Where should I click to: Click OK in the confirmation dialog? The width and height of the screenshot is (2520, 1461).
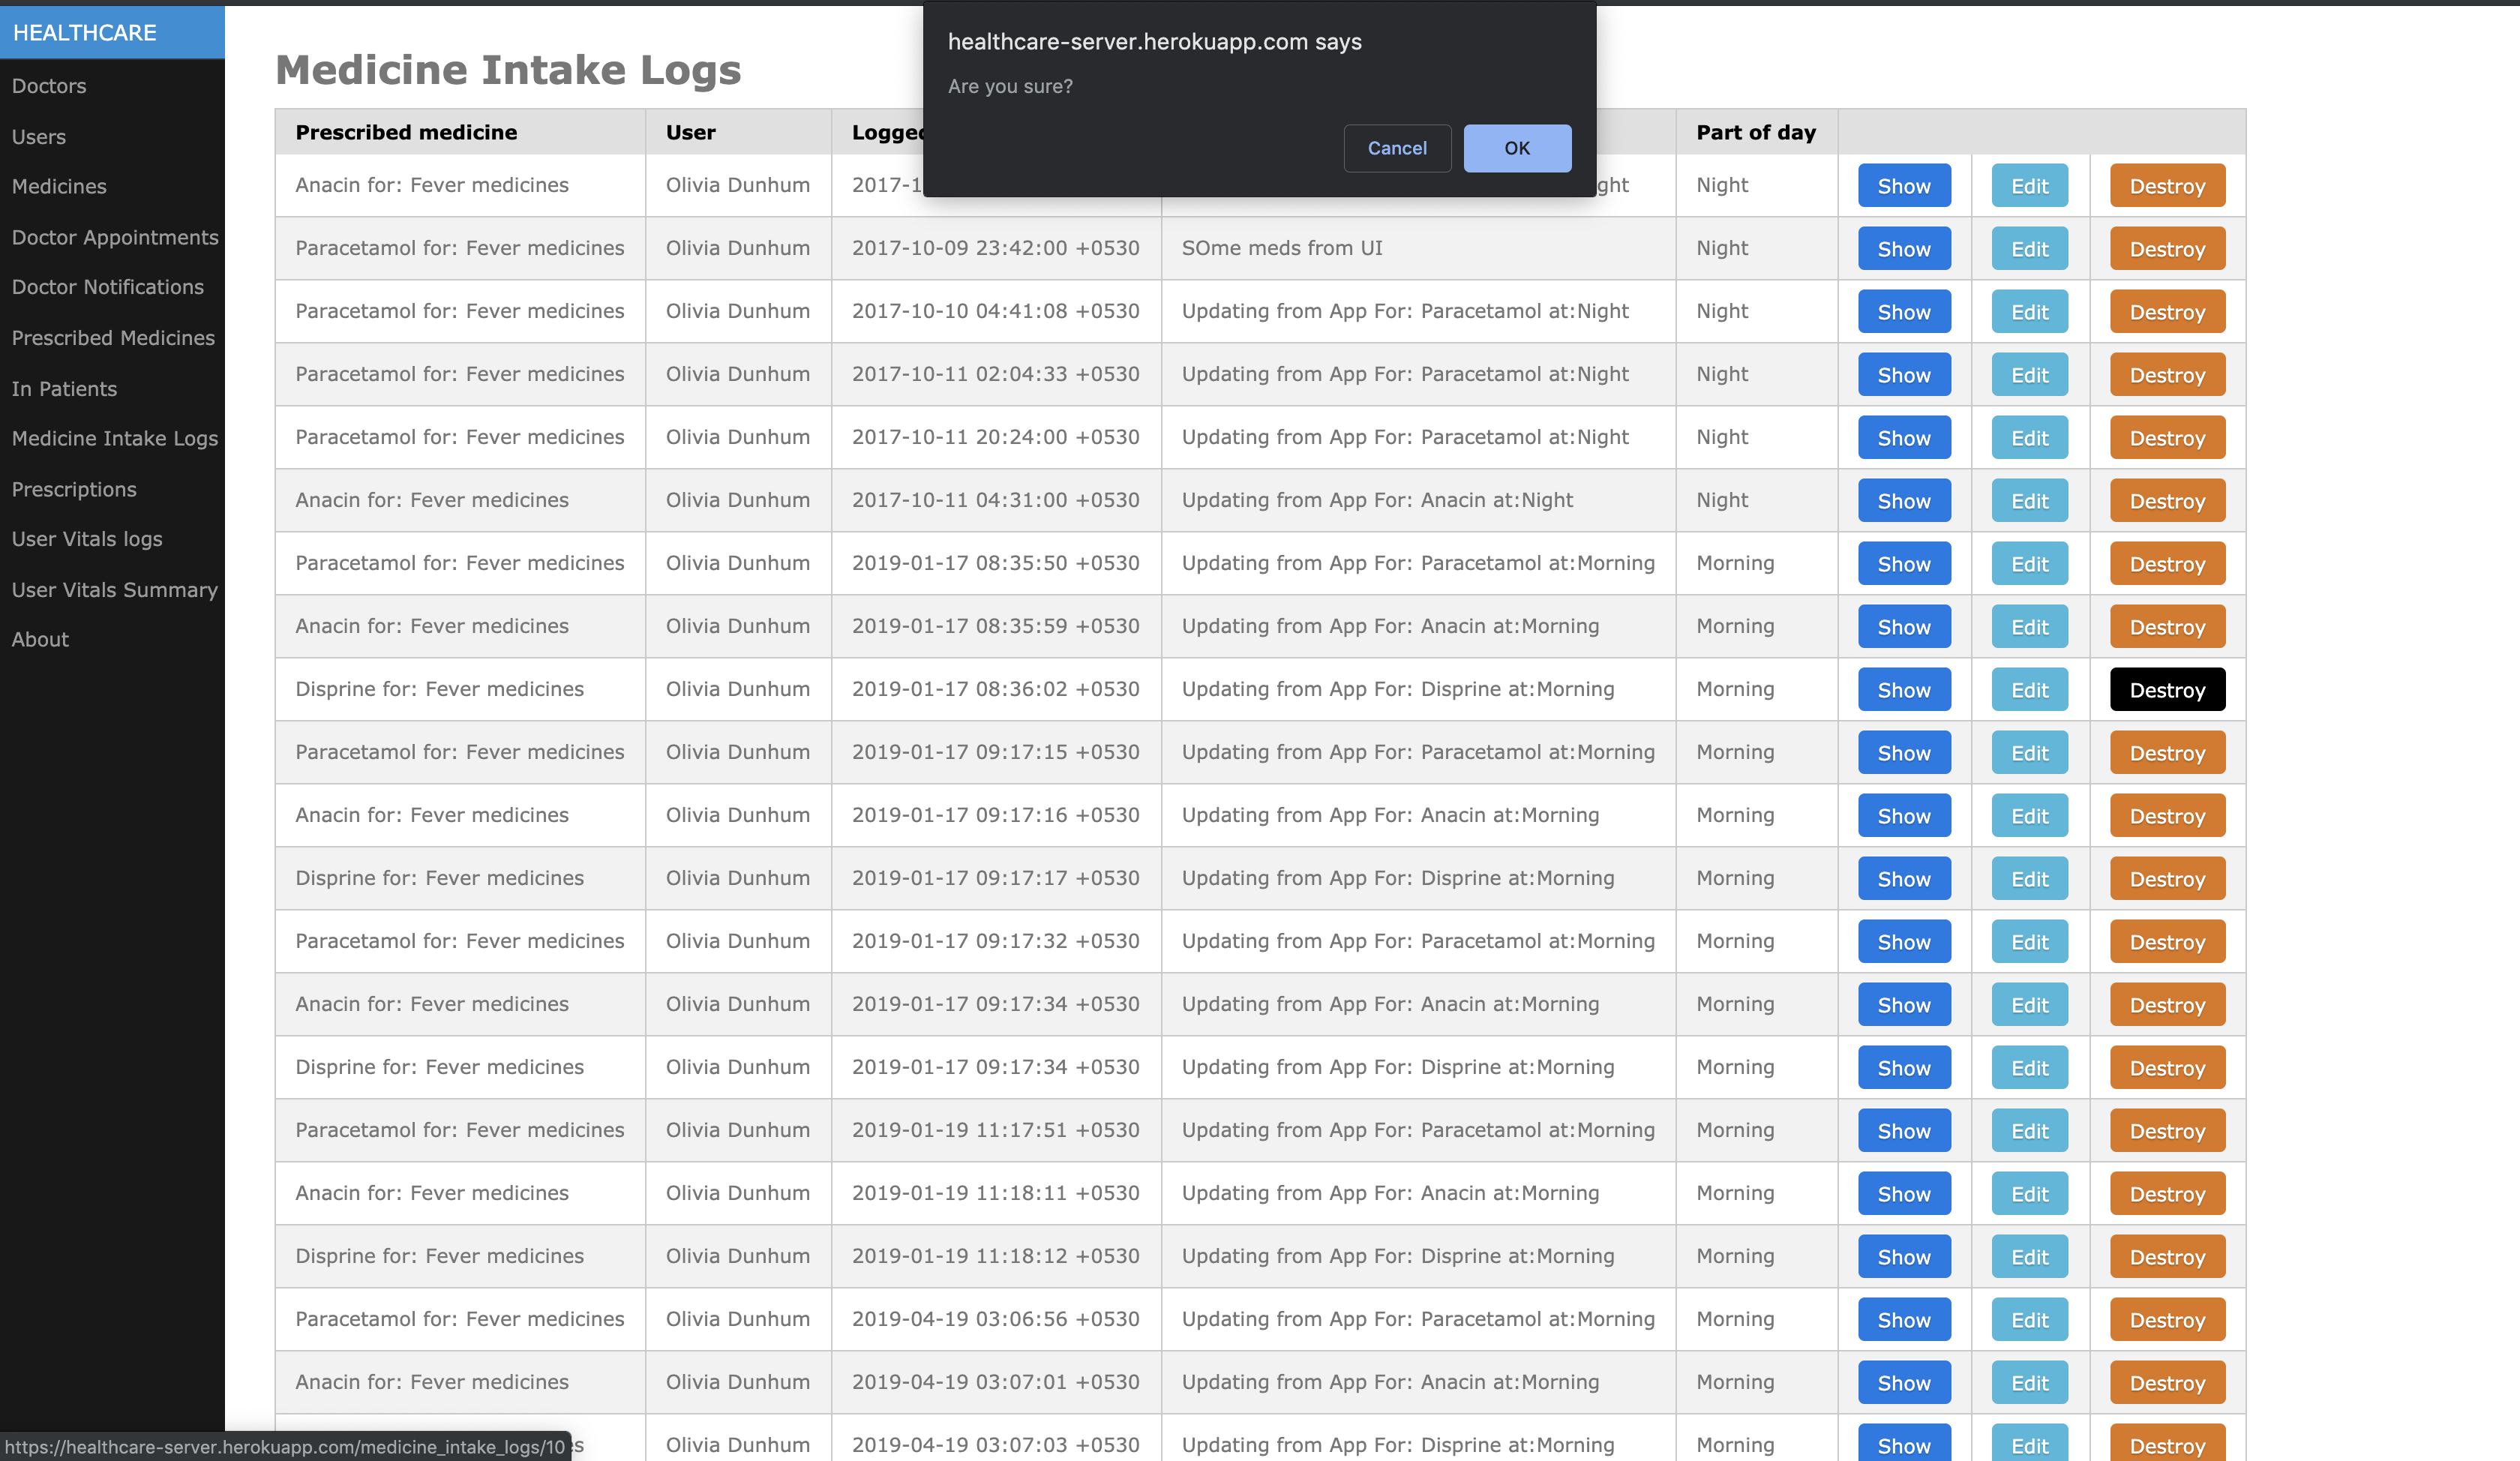click(x=1516, y=148)
